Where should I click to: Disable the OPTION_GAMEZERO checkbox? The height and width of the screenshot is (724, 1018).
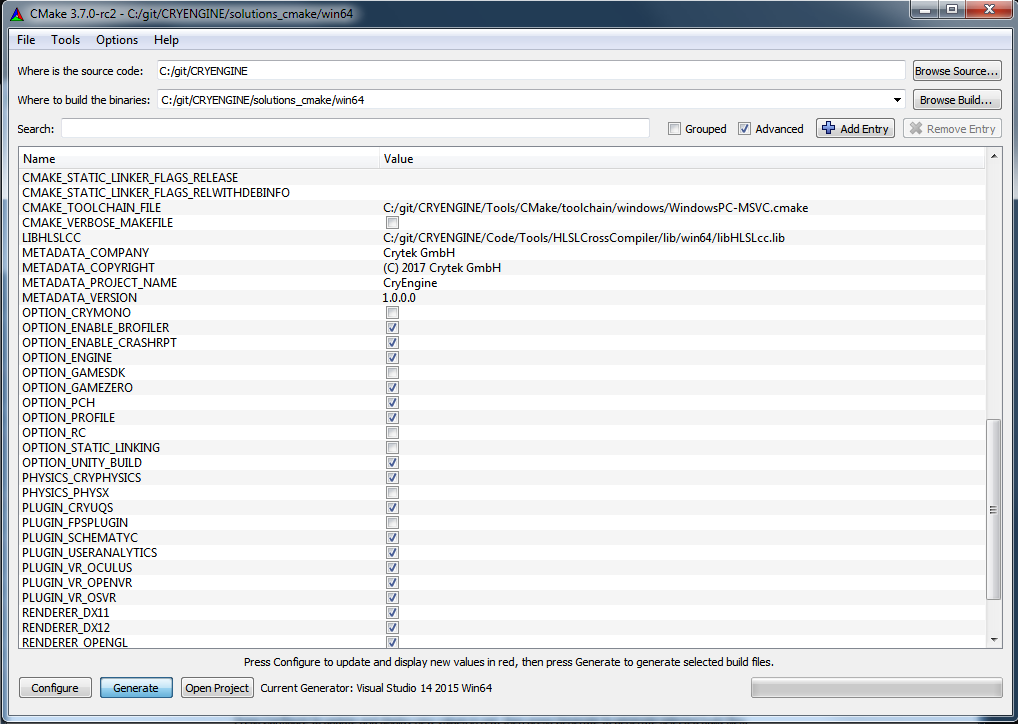coord(392,388)
